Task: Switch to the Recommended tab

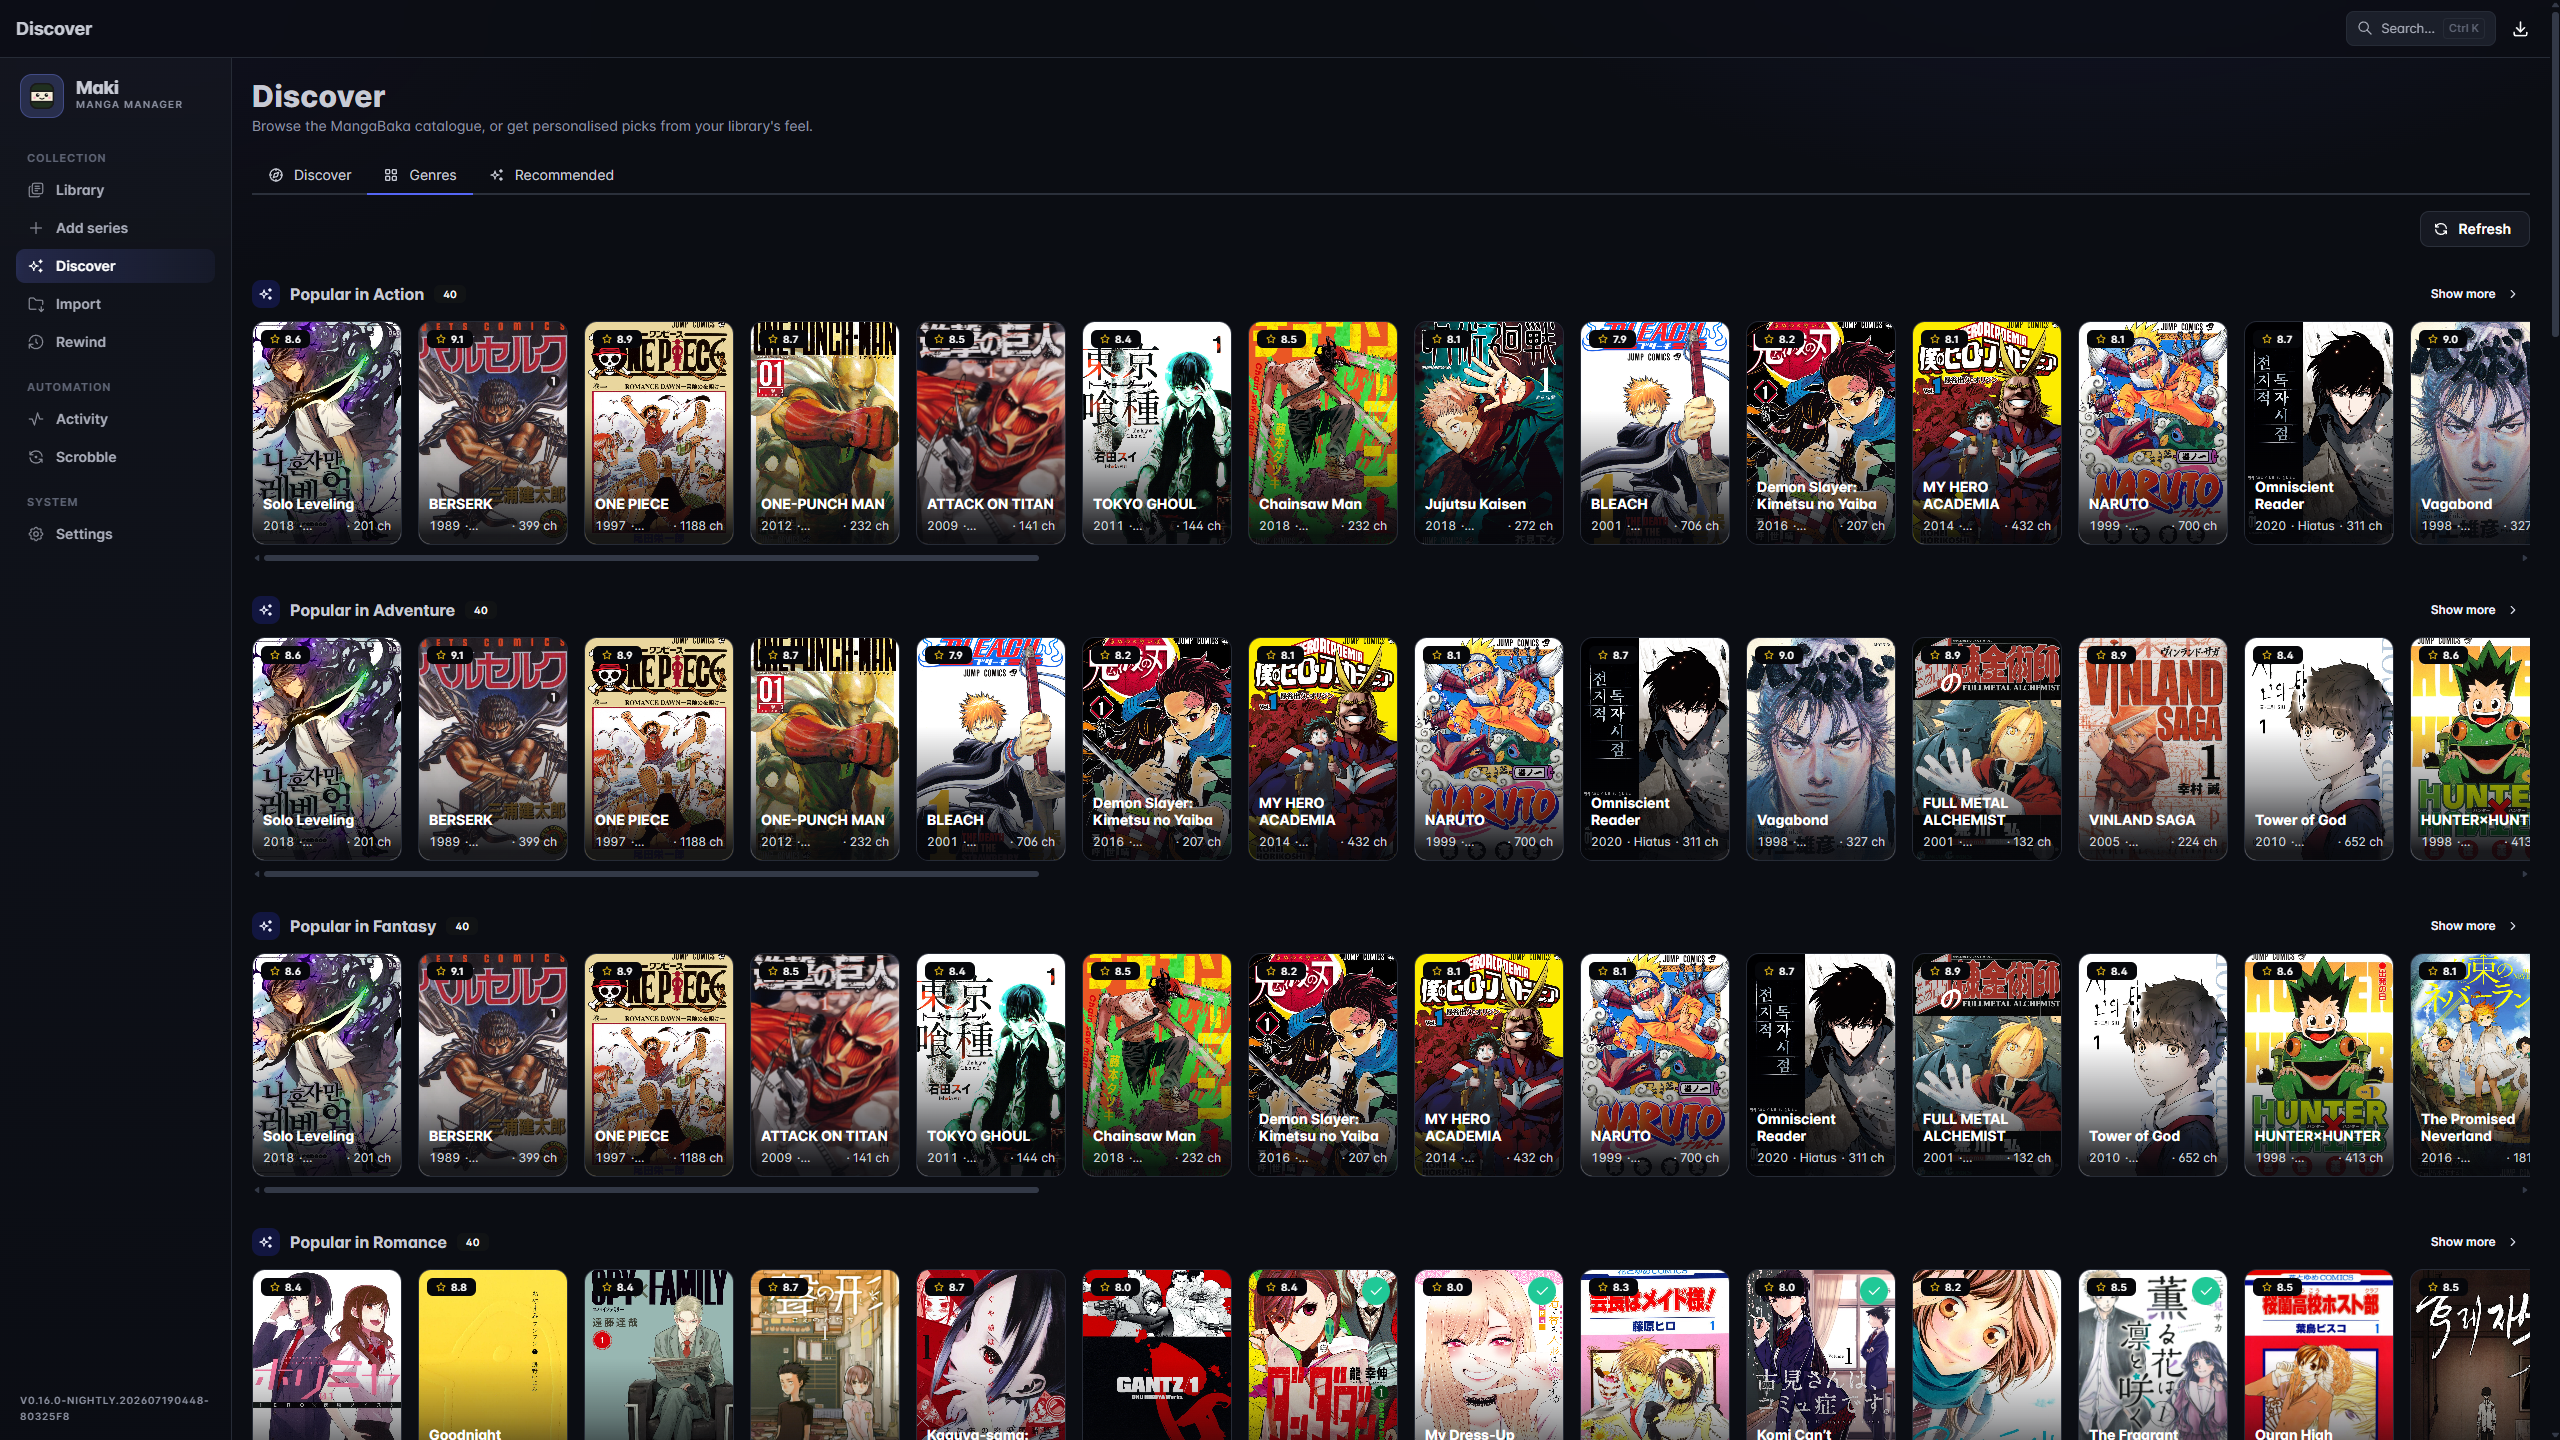Action: pos(552,175)
